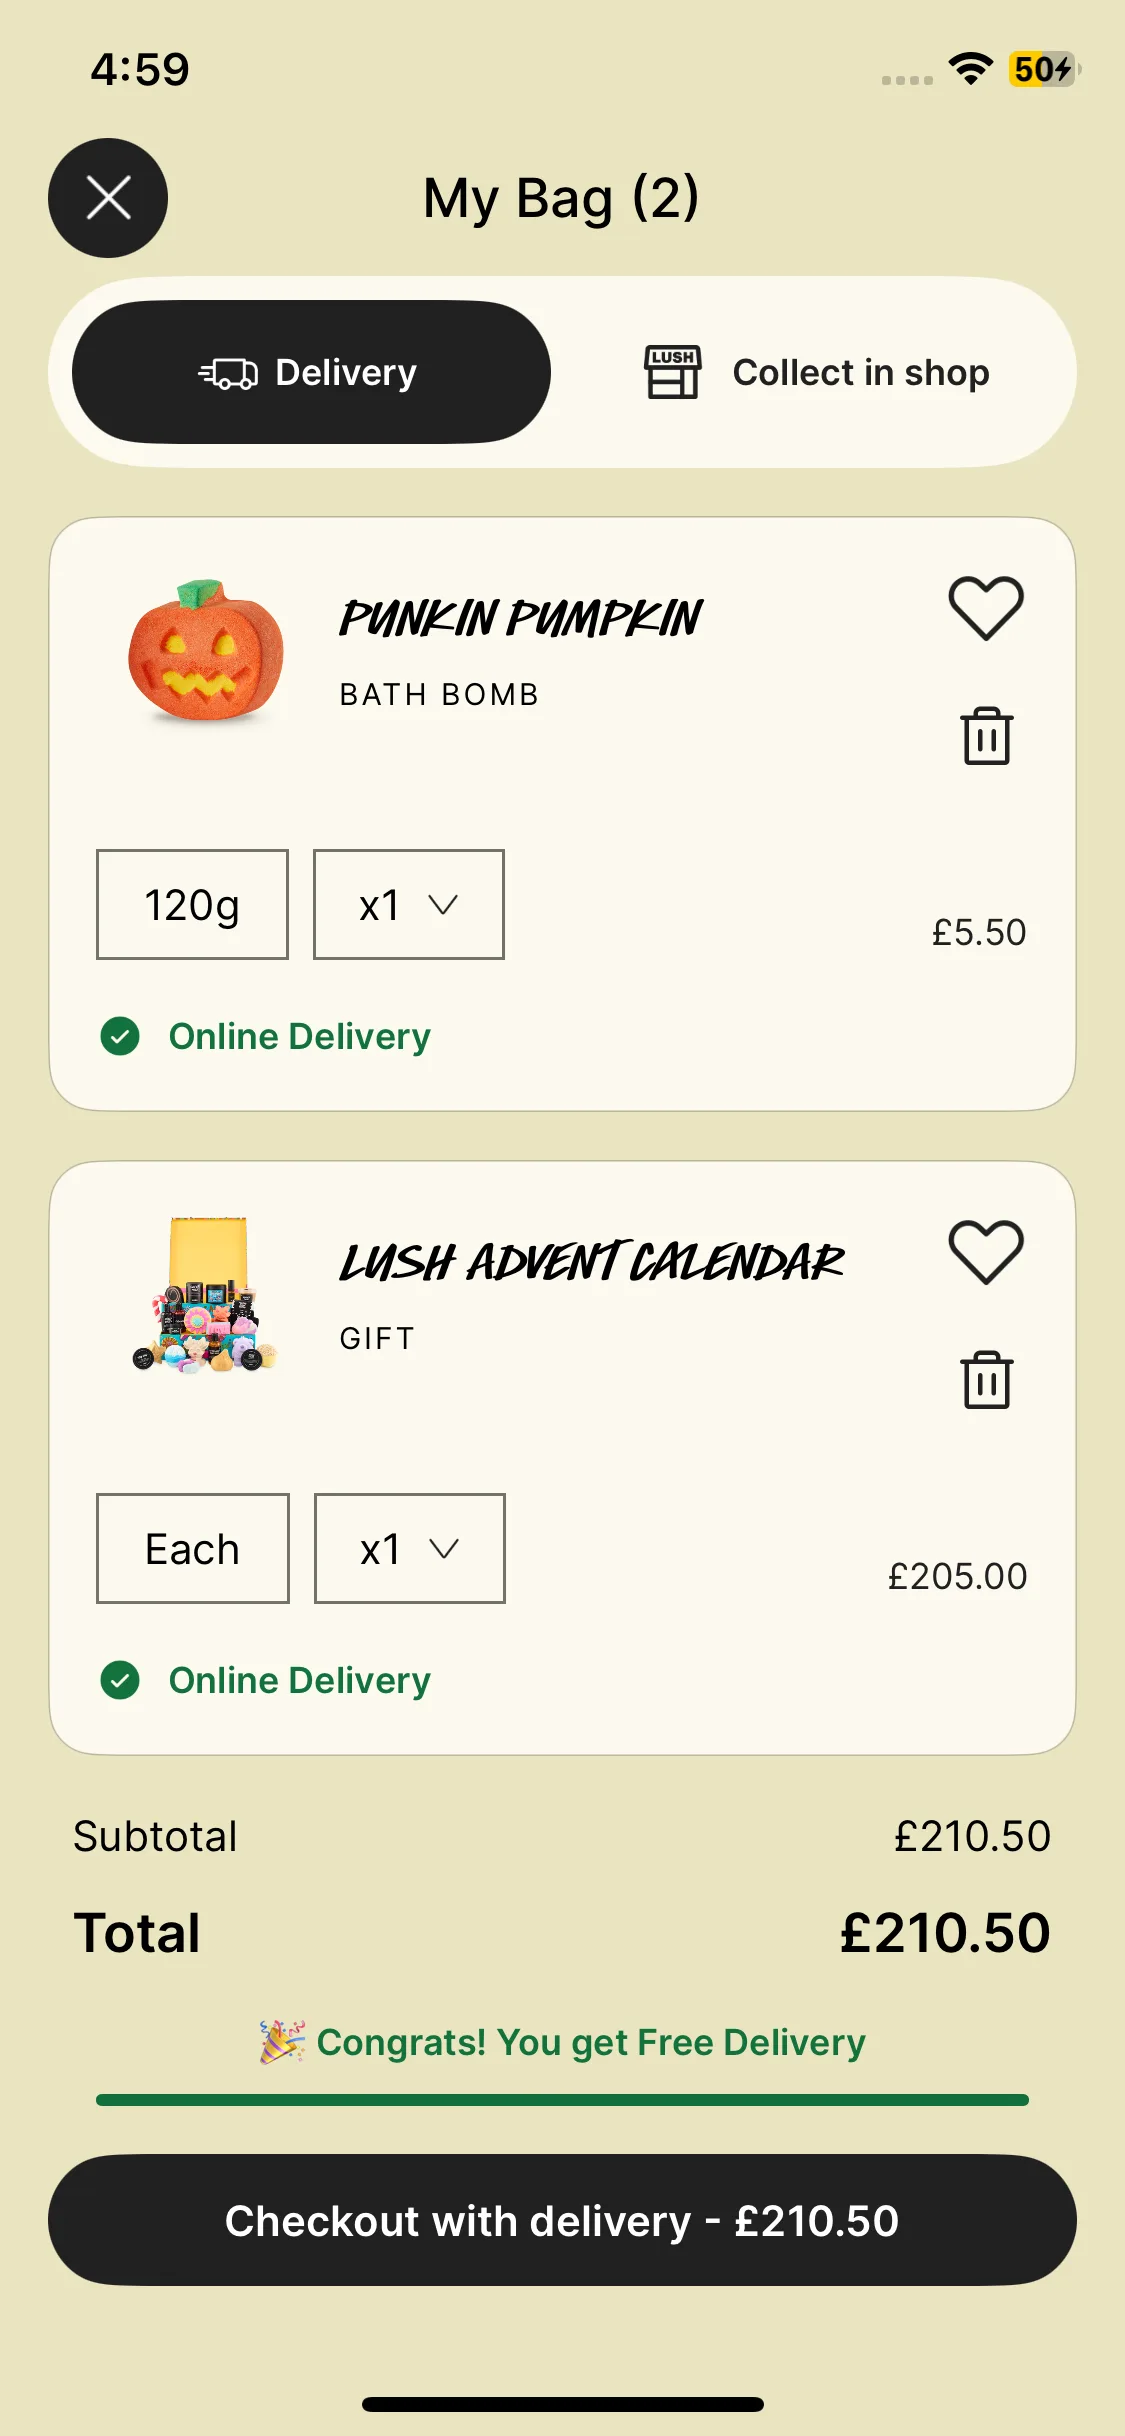Tap green check beside Punkin Pumpkin delivery
The width and height of the screenshot is (1125, 2436).
120,1036
